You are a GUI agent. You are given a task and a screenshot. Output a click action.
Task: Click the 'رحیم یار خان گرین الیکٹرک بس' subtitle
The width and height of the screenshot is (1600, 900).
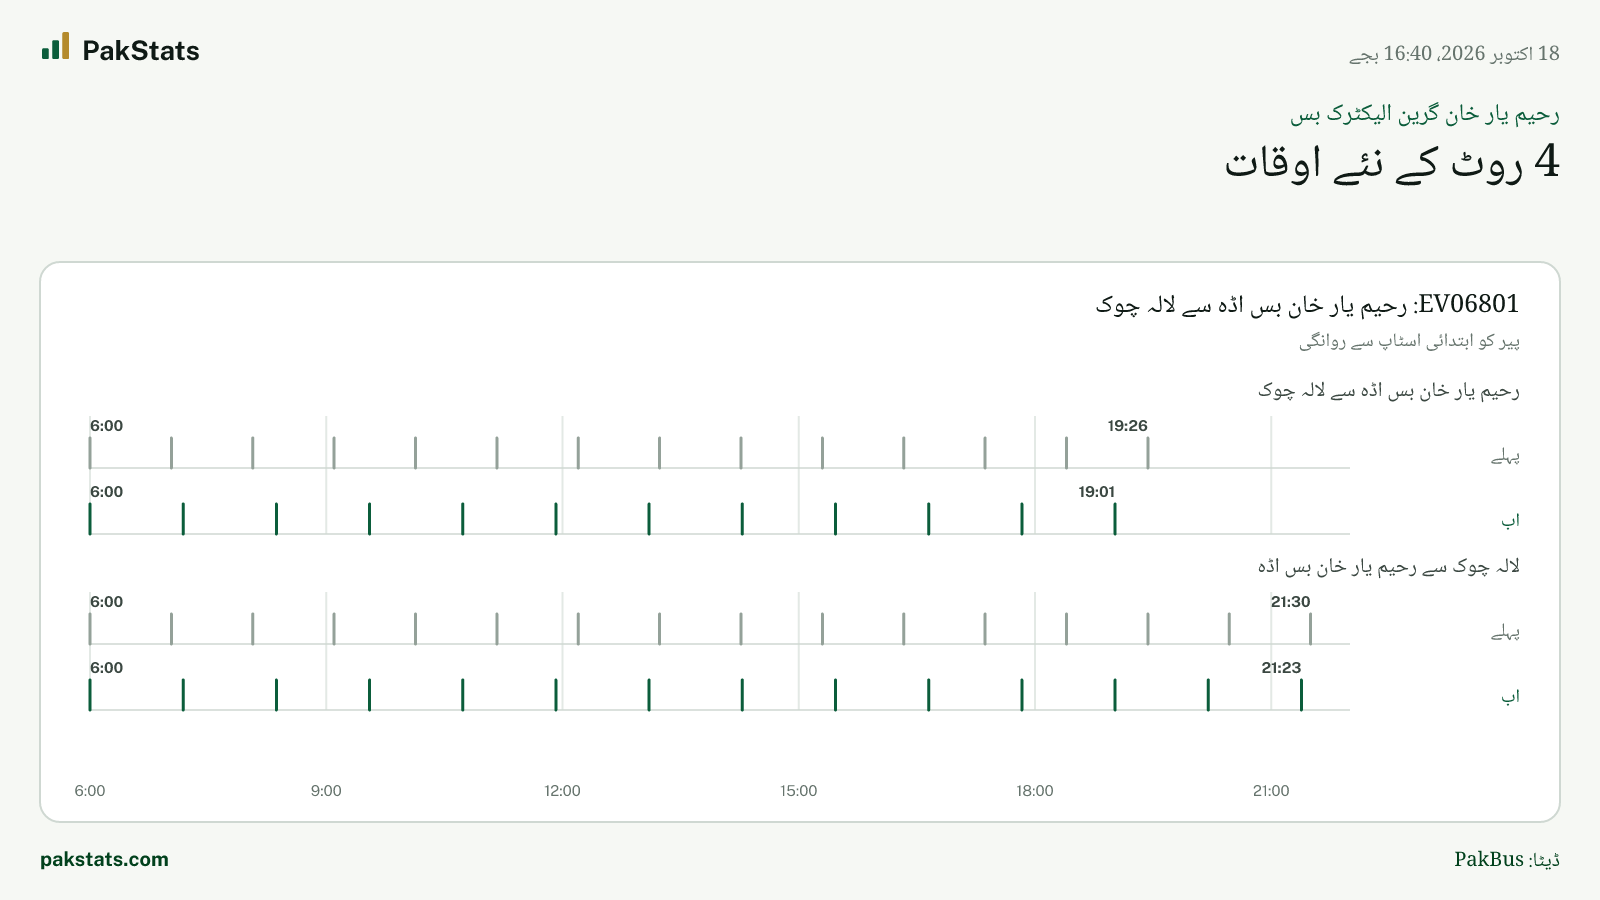click(1424, 114)
